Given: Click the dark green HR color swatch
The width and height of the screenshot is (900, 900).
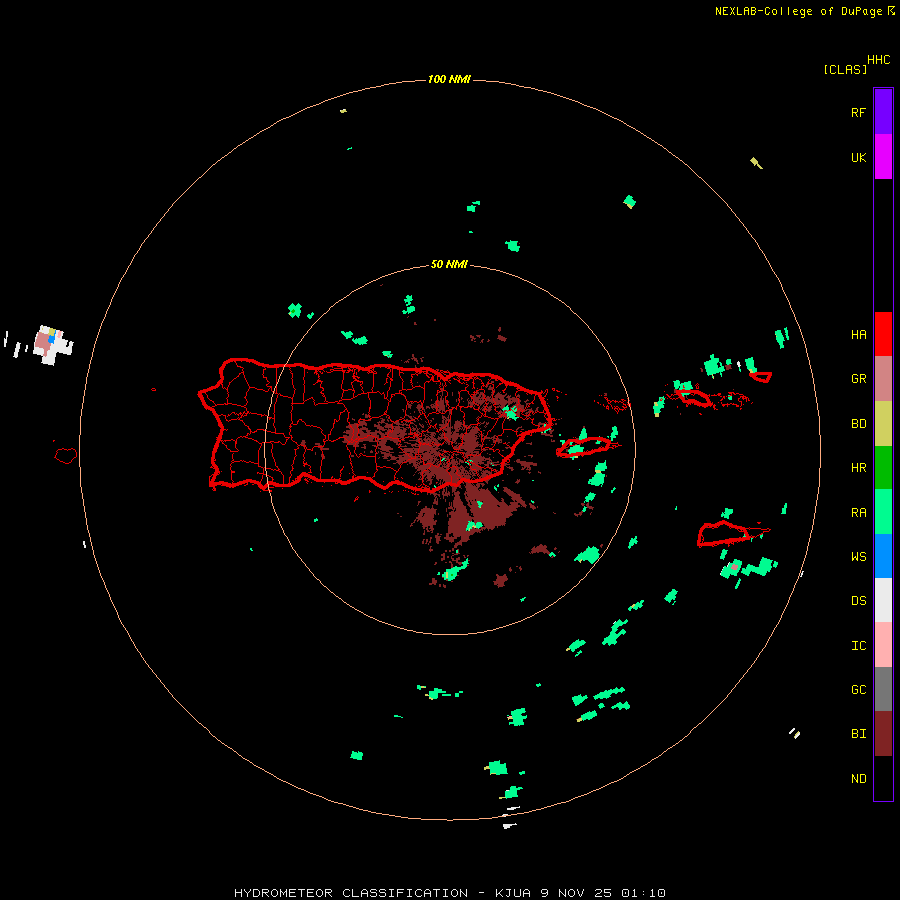Looking at the screenshot, I should 883,468.
